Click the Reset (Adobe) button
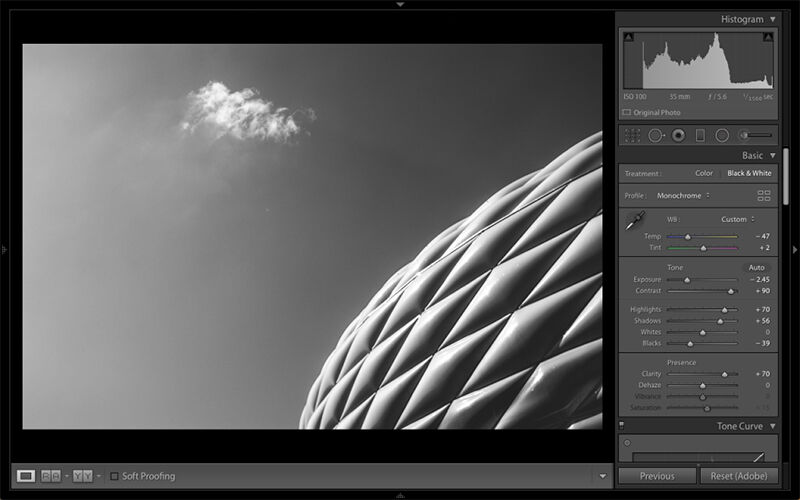Image resolution: width=800 pixels, height=500 pixels. tap(739, 476)
